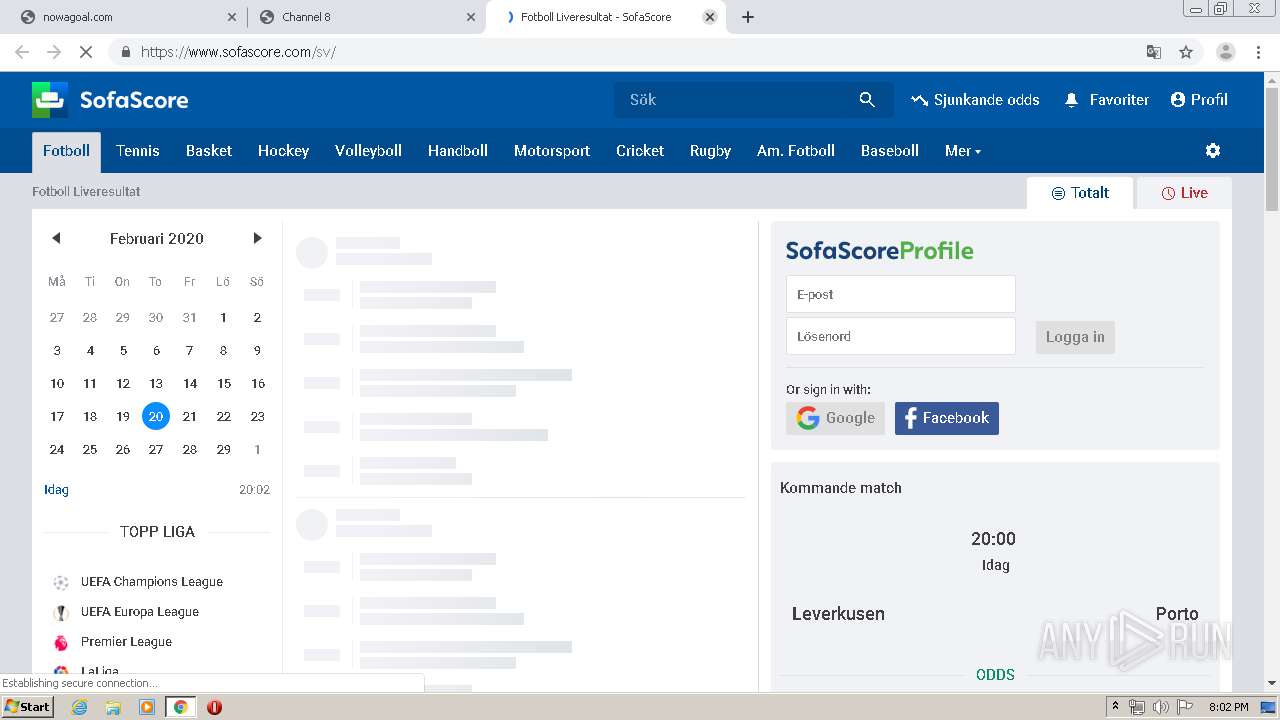Click the address bar URL
The image size is (1280, 720).
[x=238, y=52]
